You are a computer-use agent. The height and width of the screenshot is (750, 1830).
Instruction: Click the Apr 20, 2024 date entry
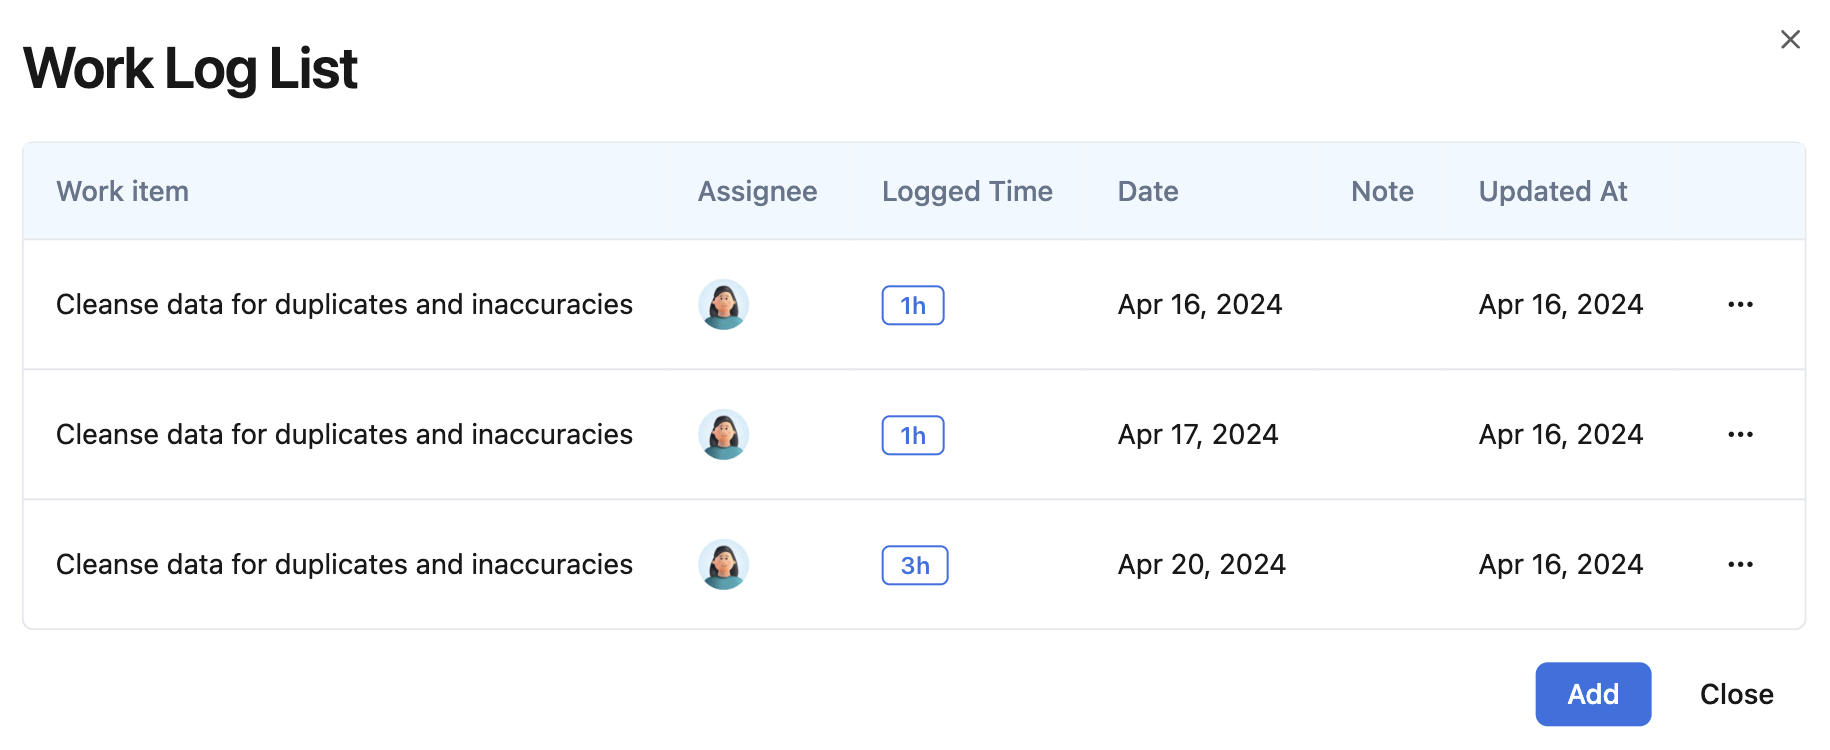1201,564
